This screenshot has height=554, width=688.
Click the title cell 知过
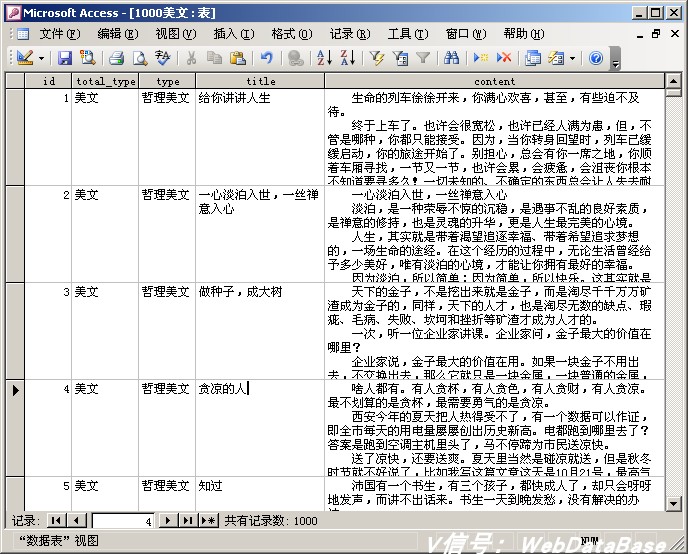click(x=261, y=493)
